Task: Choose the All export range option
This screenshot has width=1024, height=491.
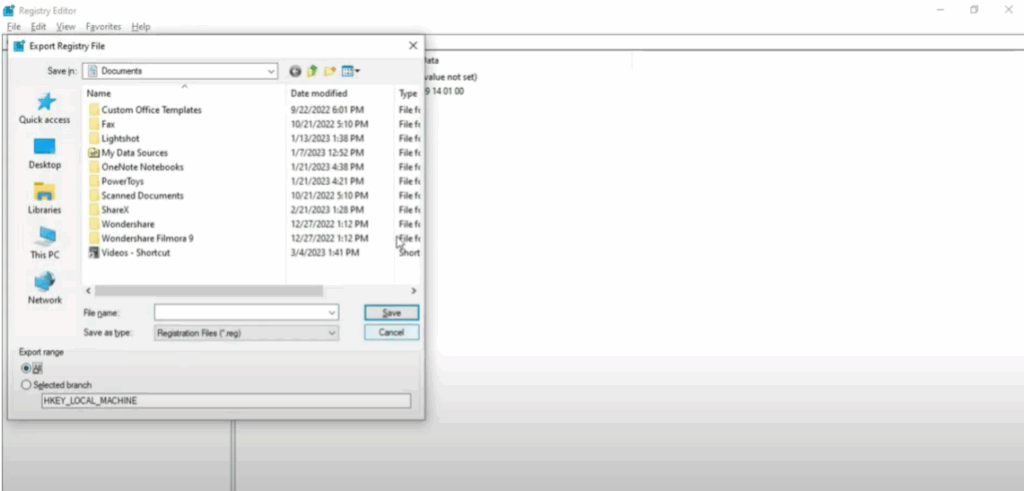Action: click(26, 369)
